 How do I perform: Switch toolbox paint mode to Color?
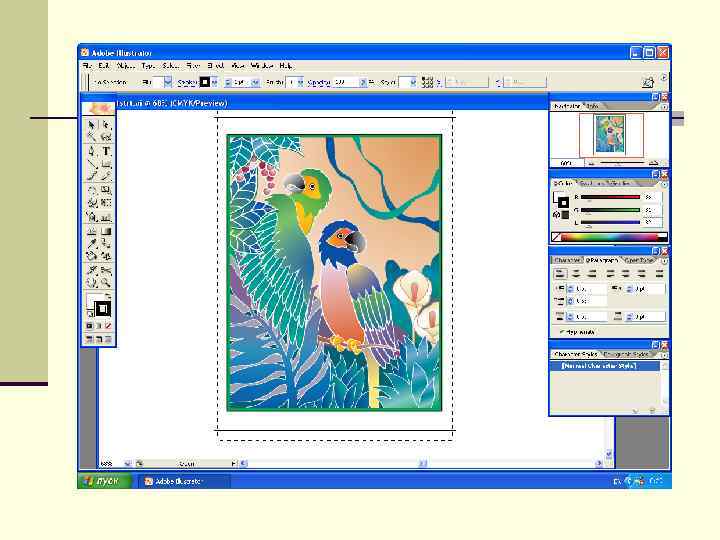click(x=90, y=326)
